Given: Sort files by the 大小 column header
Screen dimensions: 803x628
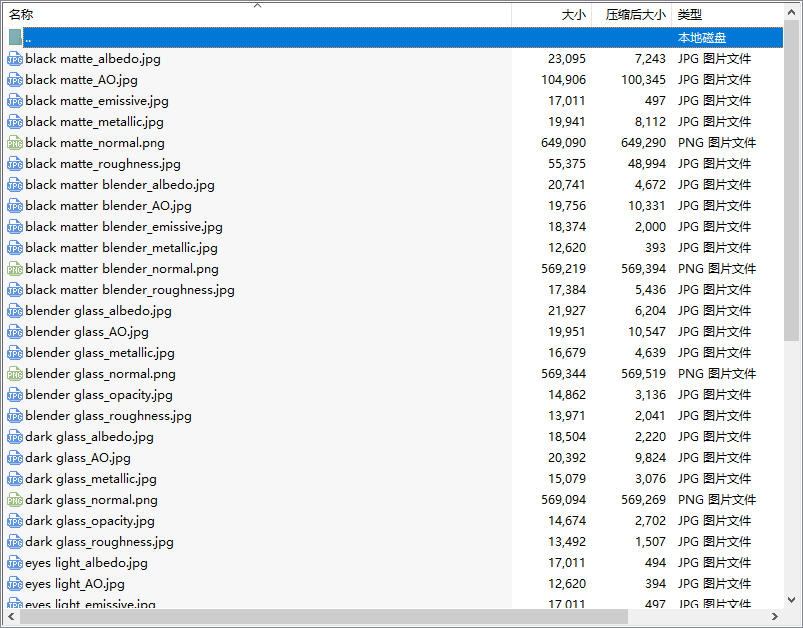Looking at the screenshot, I should click(573, 15).
